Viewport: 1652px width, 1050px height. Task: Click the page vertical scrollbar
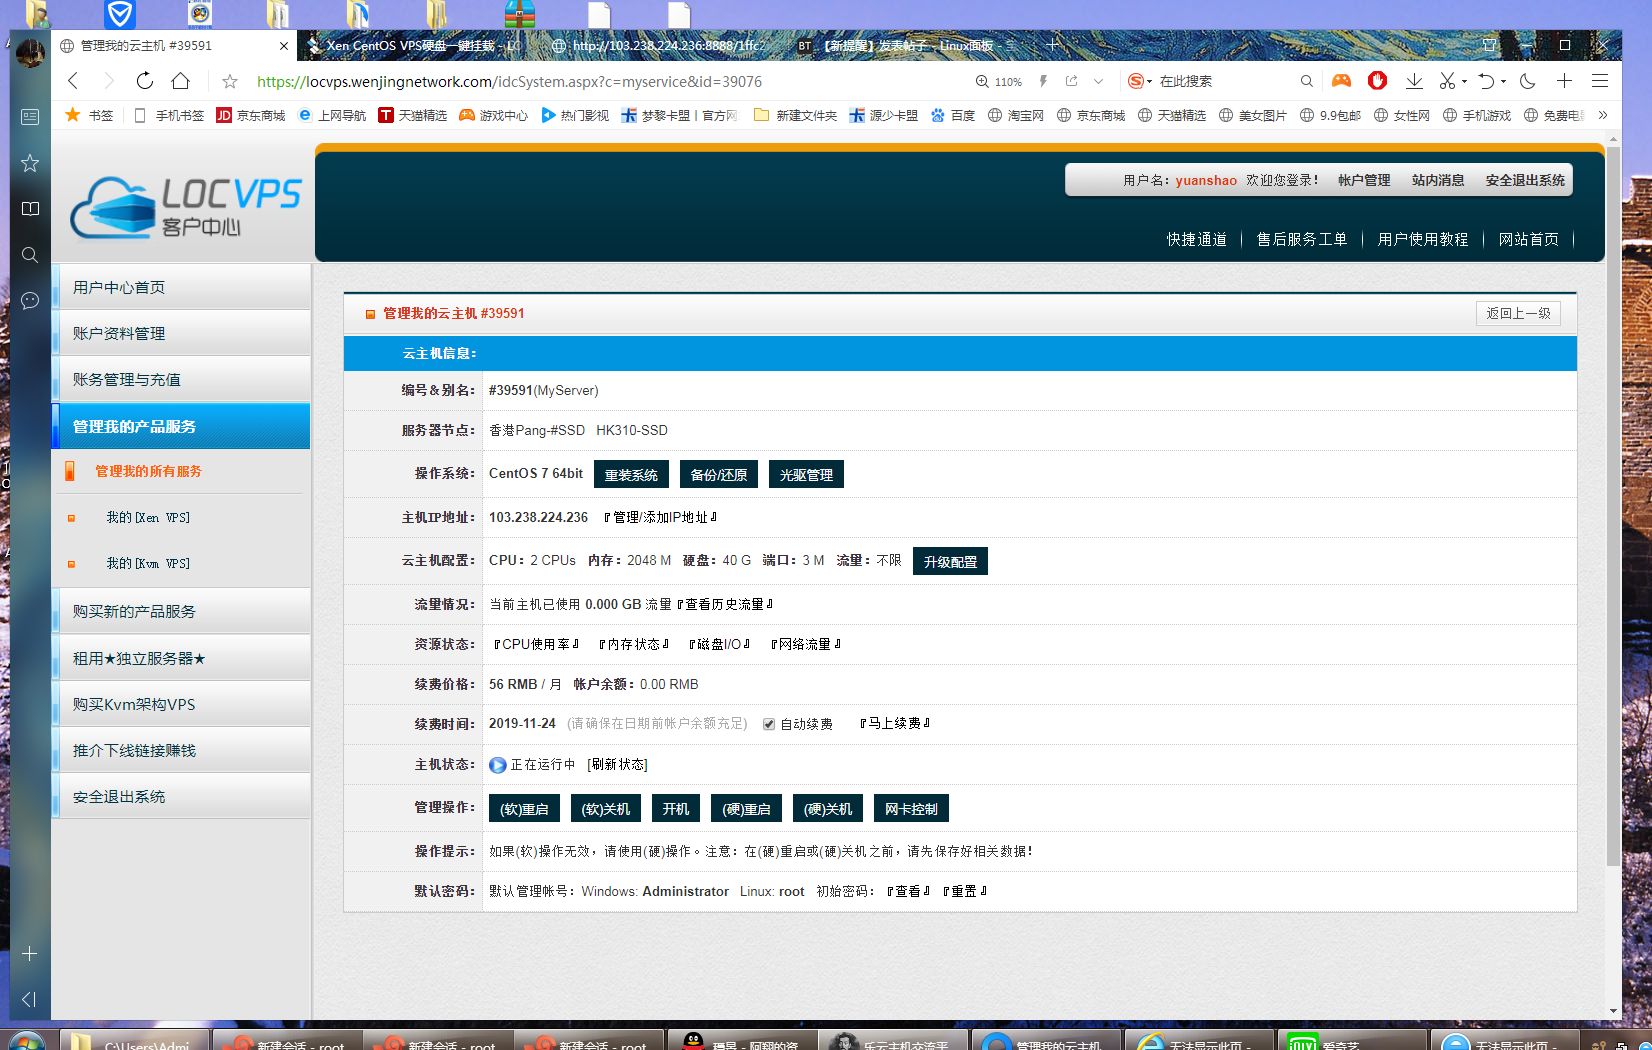point(1613,507)
